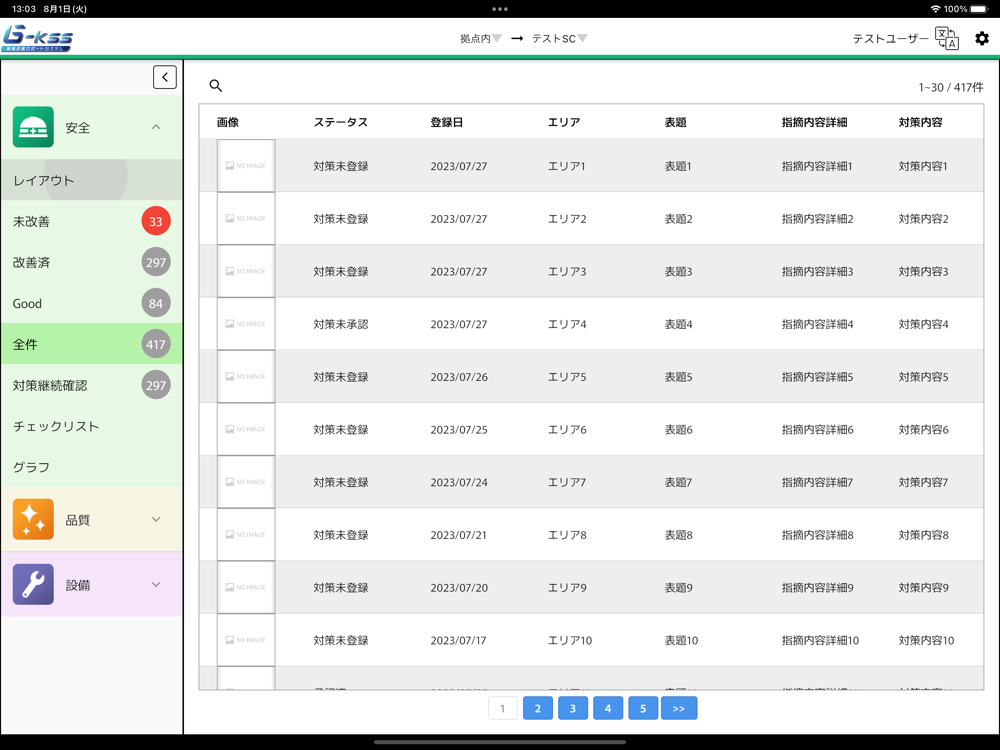Image resolution: width=1000 pixels, height=750 pixels.
Task: Click the date 2023/07/24
Action: tap(459, 483)
